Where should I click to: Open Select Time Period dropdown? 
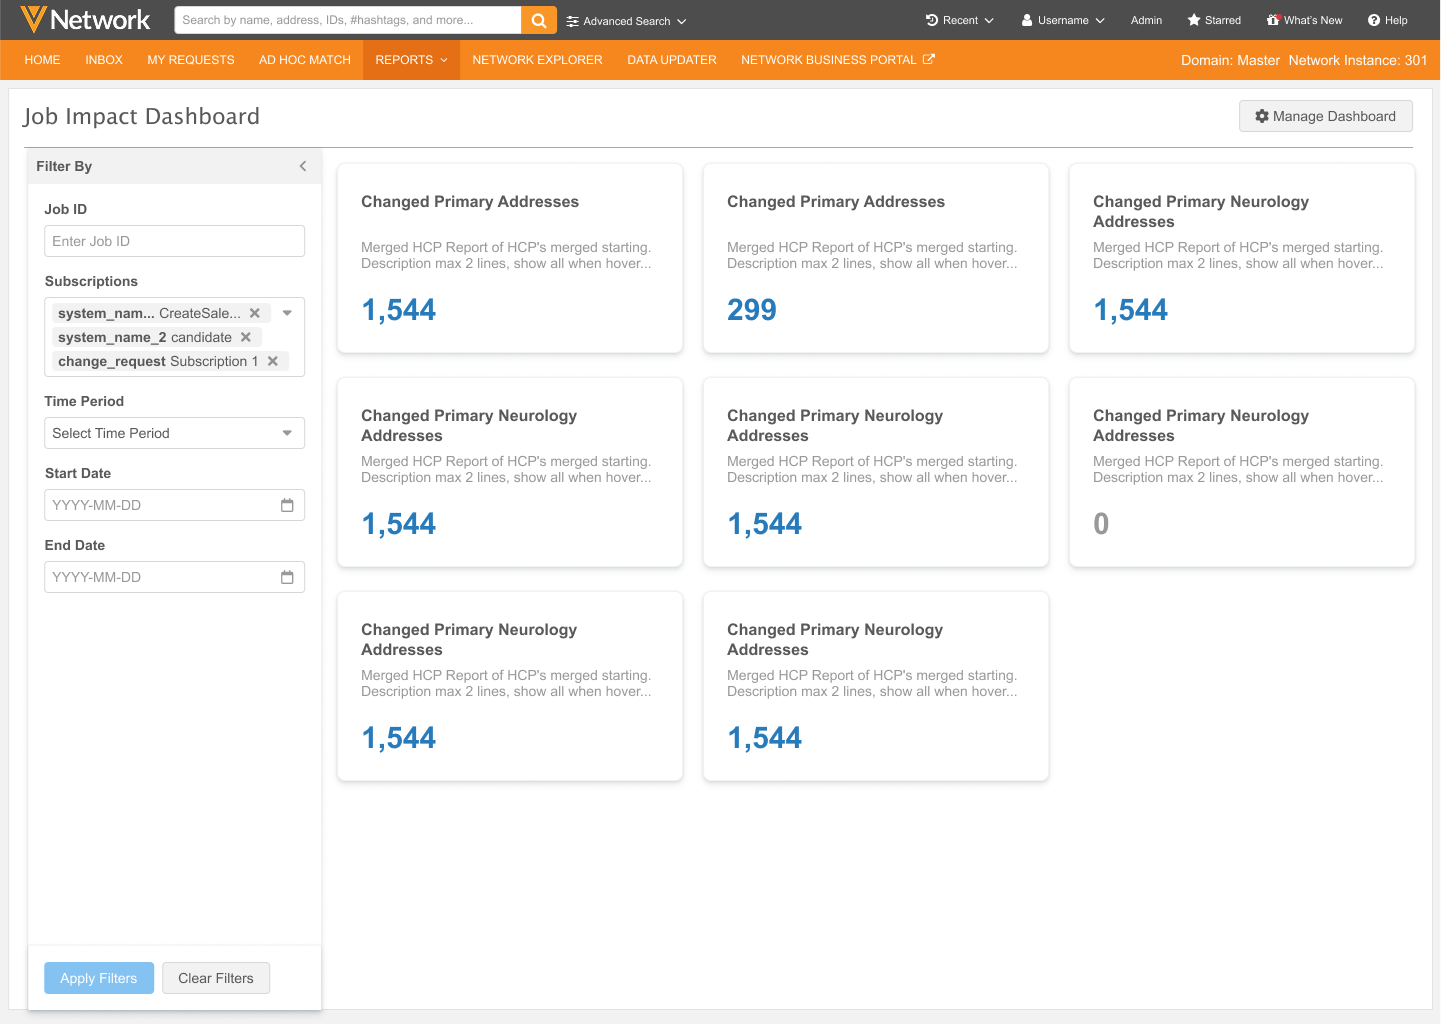175,433
